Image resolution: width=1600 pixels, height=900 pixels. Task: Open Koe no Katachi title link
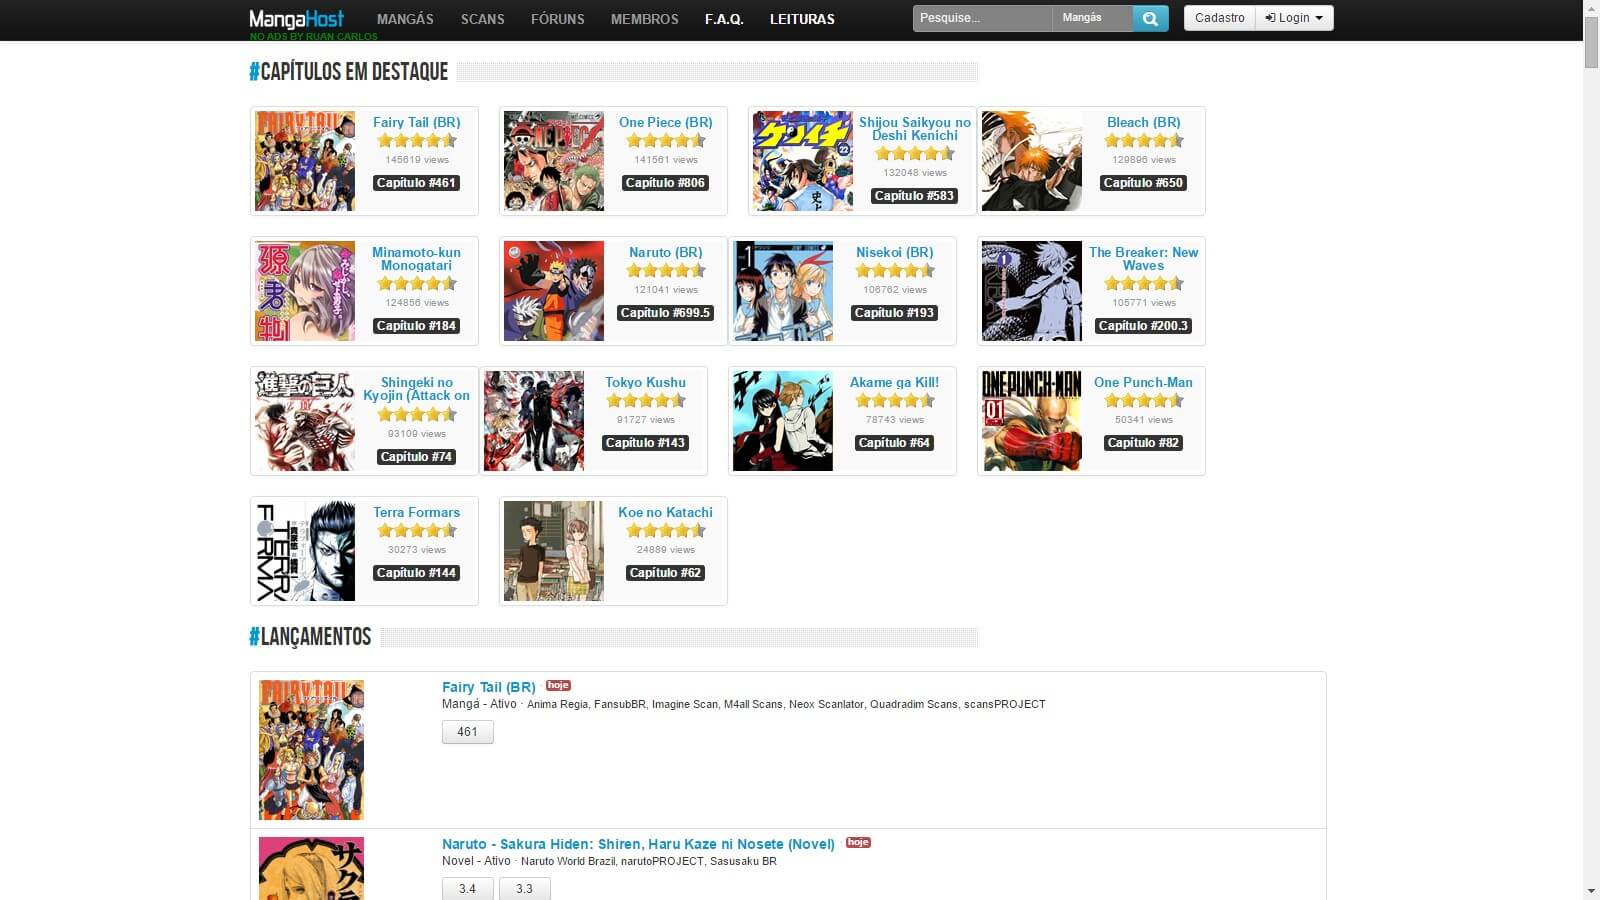tap(666, 512)
